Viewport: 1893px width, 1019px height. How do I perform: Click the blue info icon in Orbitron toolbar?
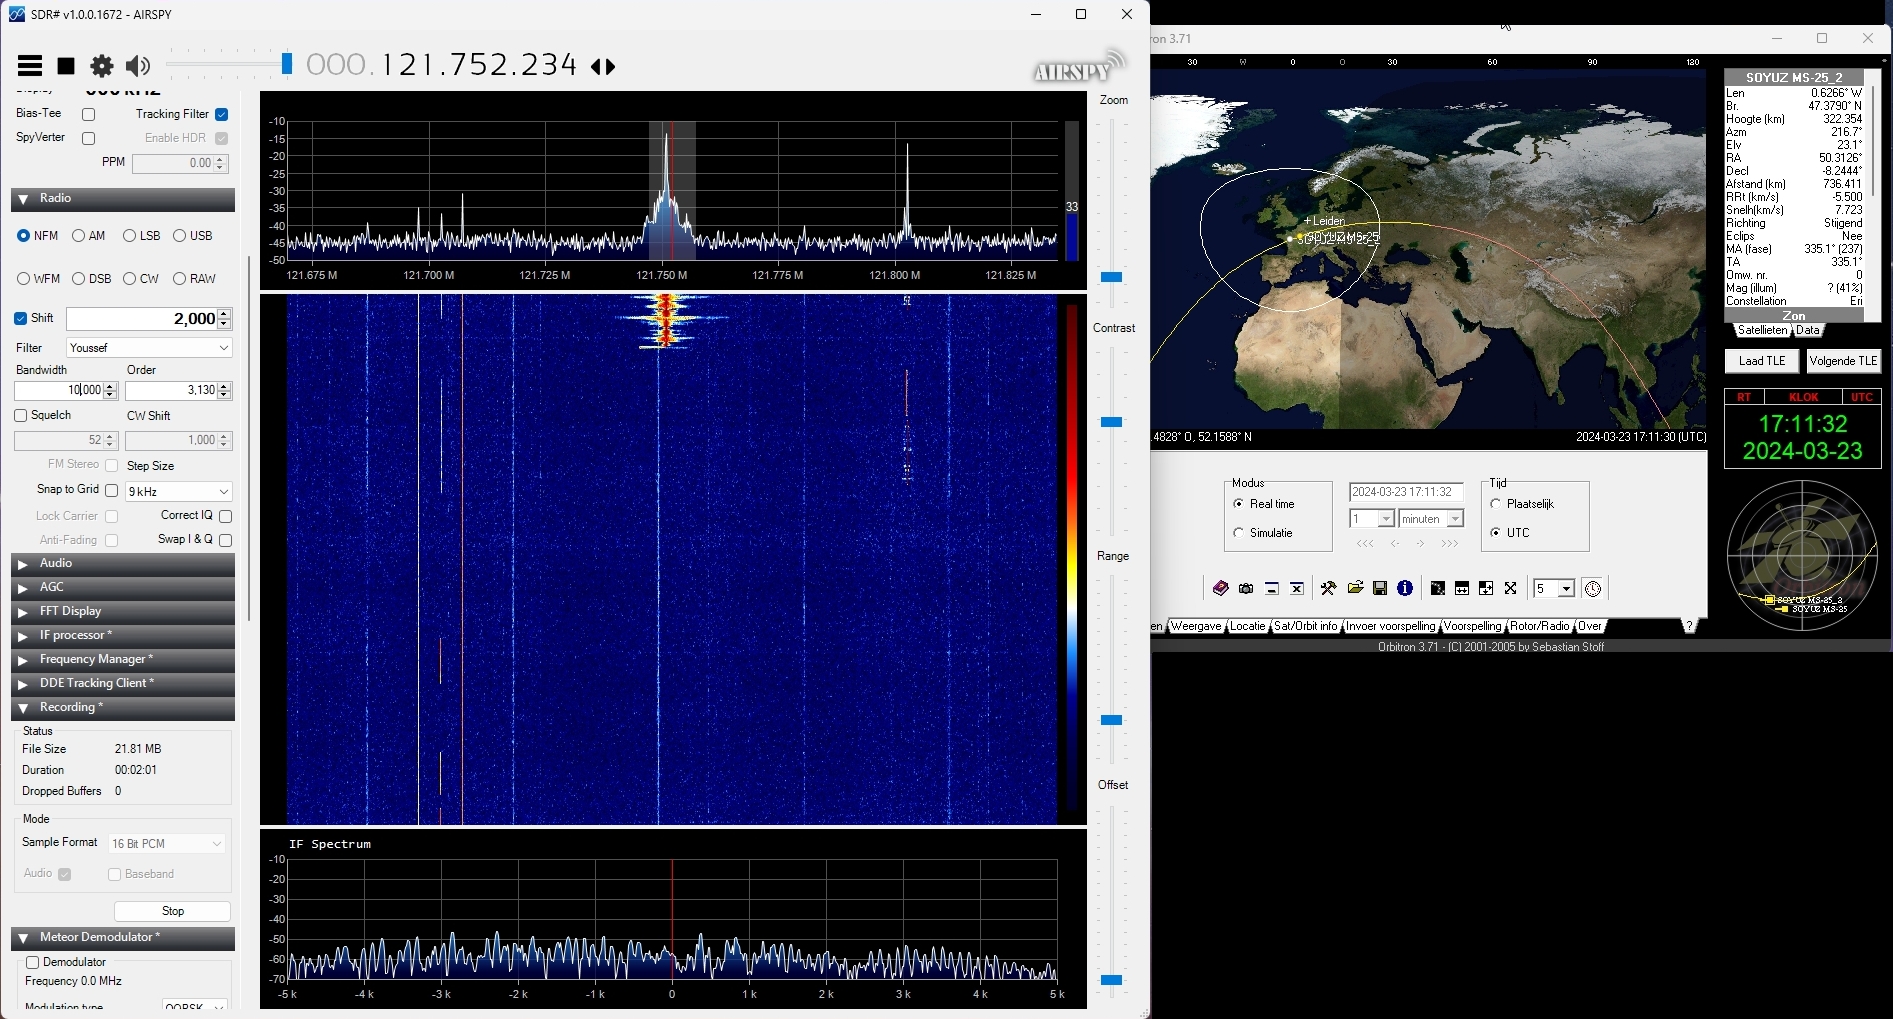[1405, 588]
